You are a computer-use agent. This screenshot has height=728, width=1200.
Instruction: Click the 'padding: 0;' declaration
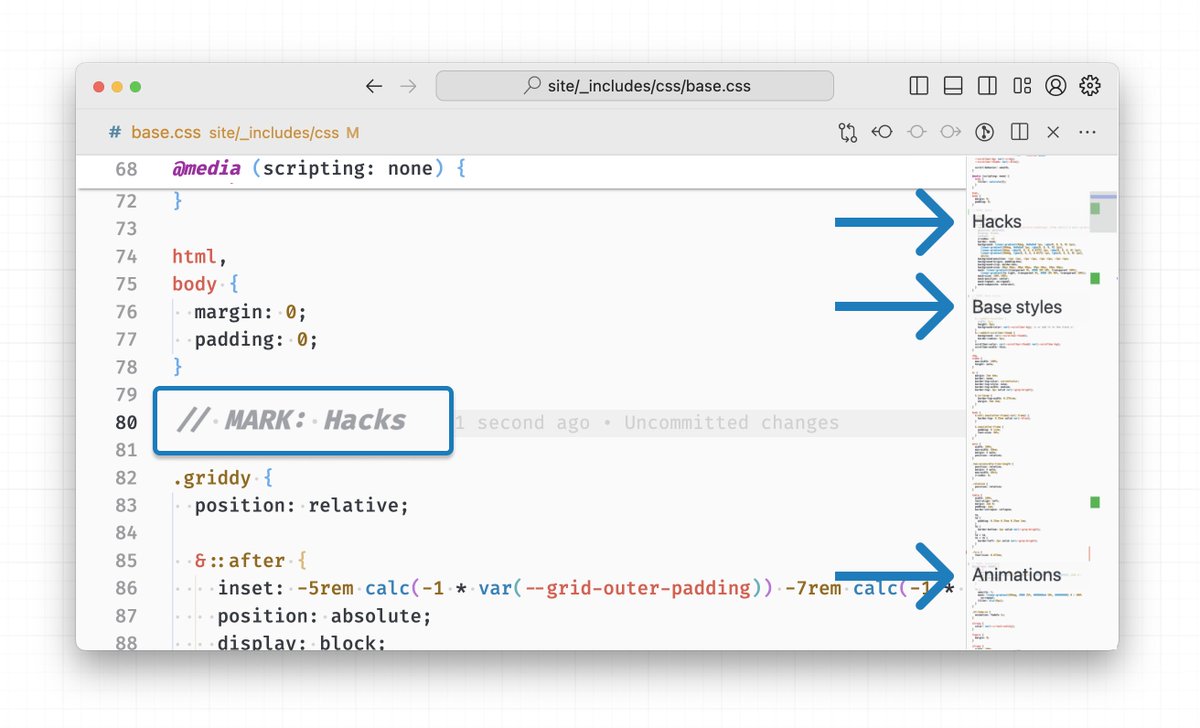(256, 339)
